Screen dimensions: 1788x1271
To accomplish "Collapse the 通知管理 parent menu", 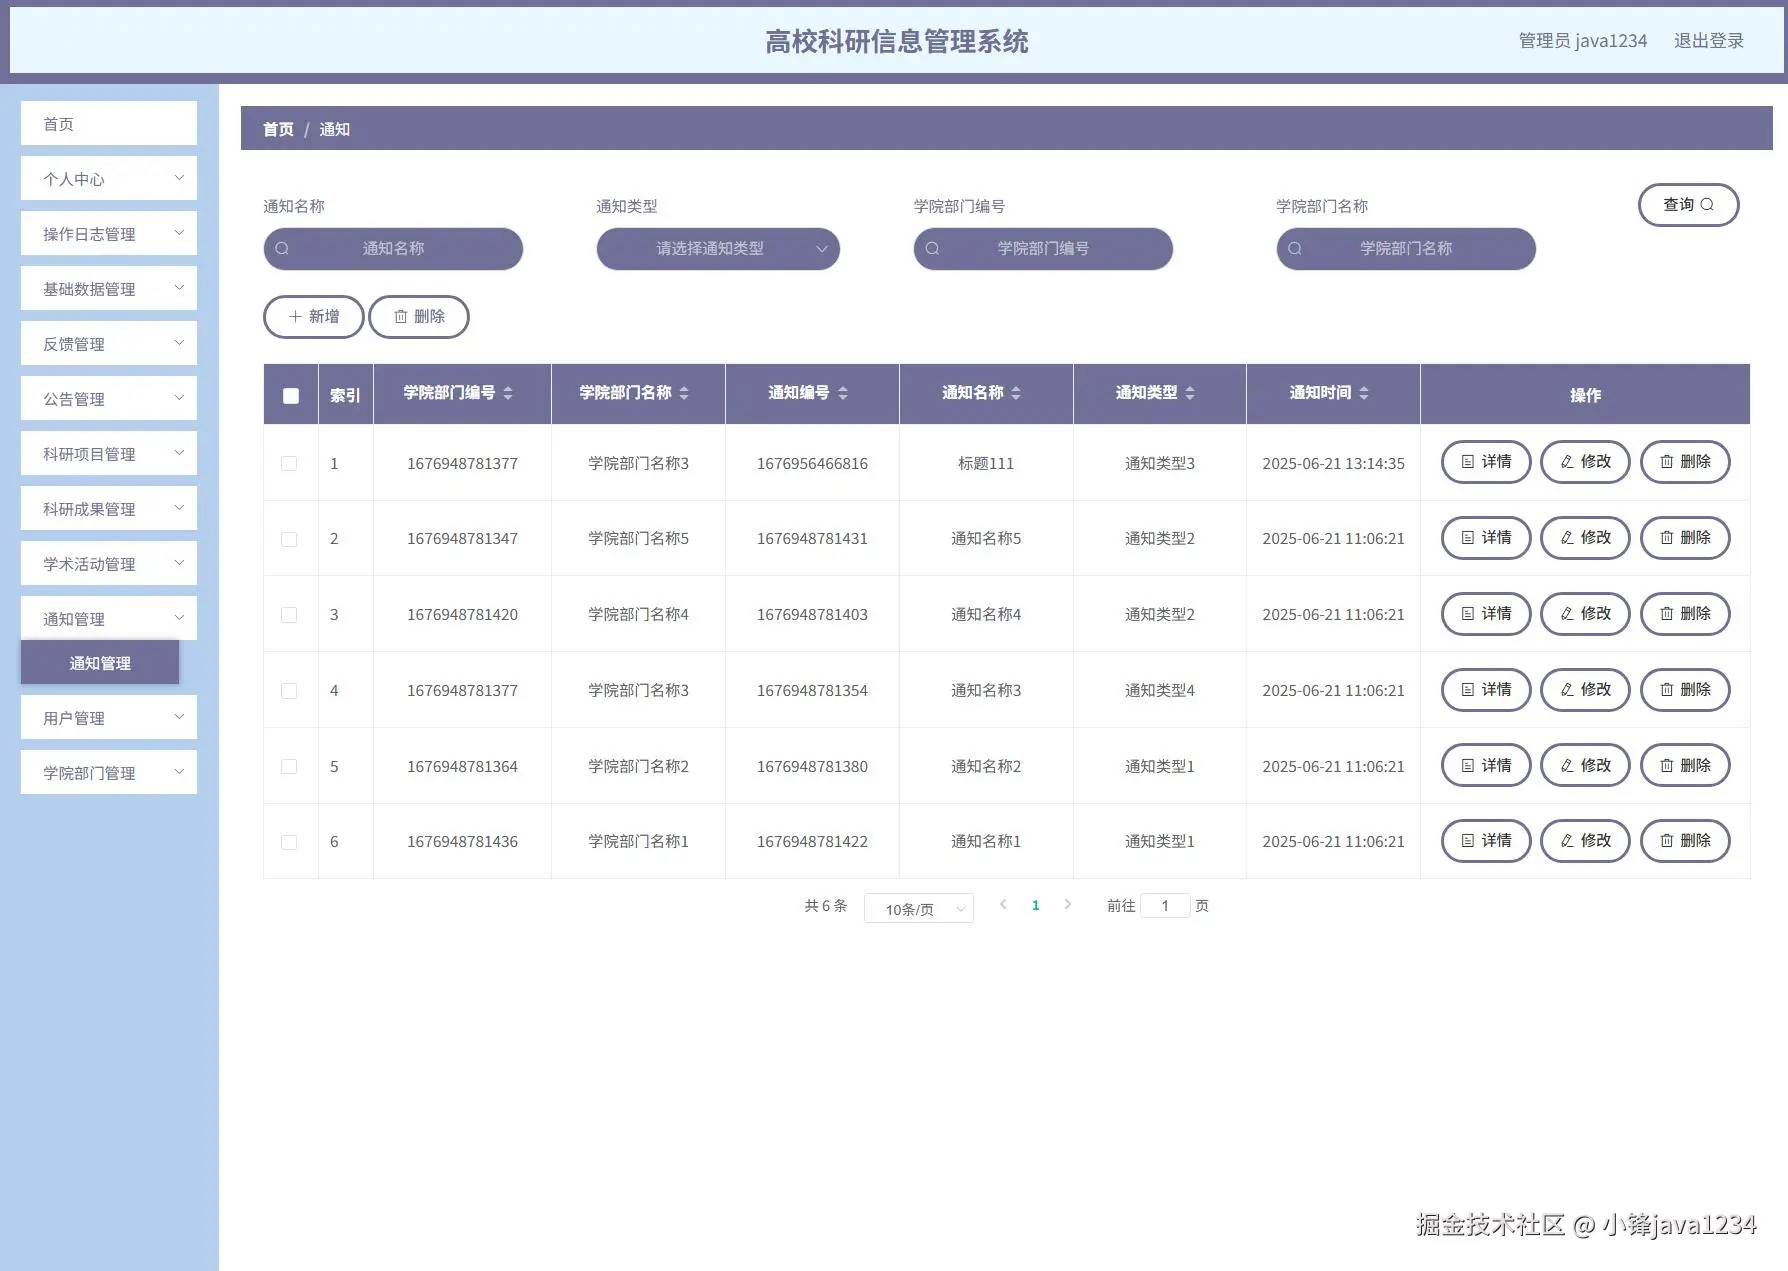I will tap(109, 618).
